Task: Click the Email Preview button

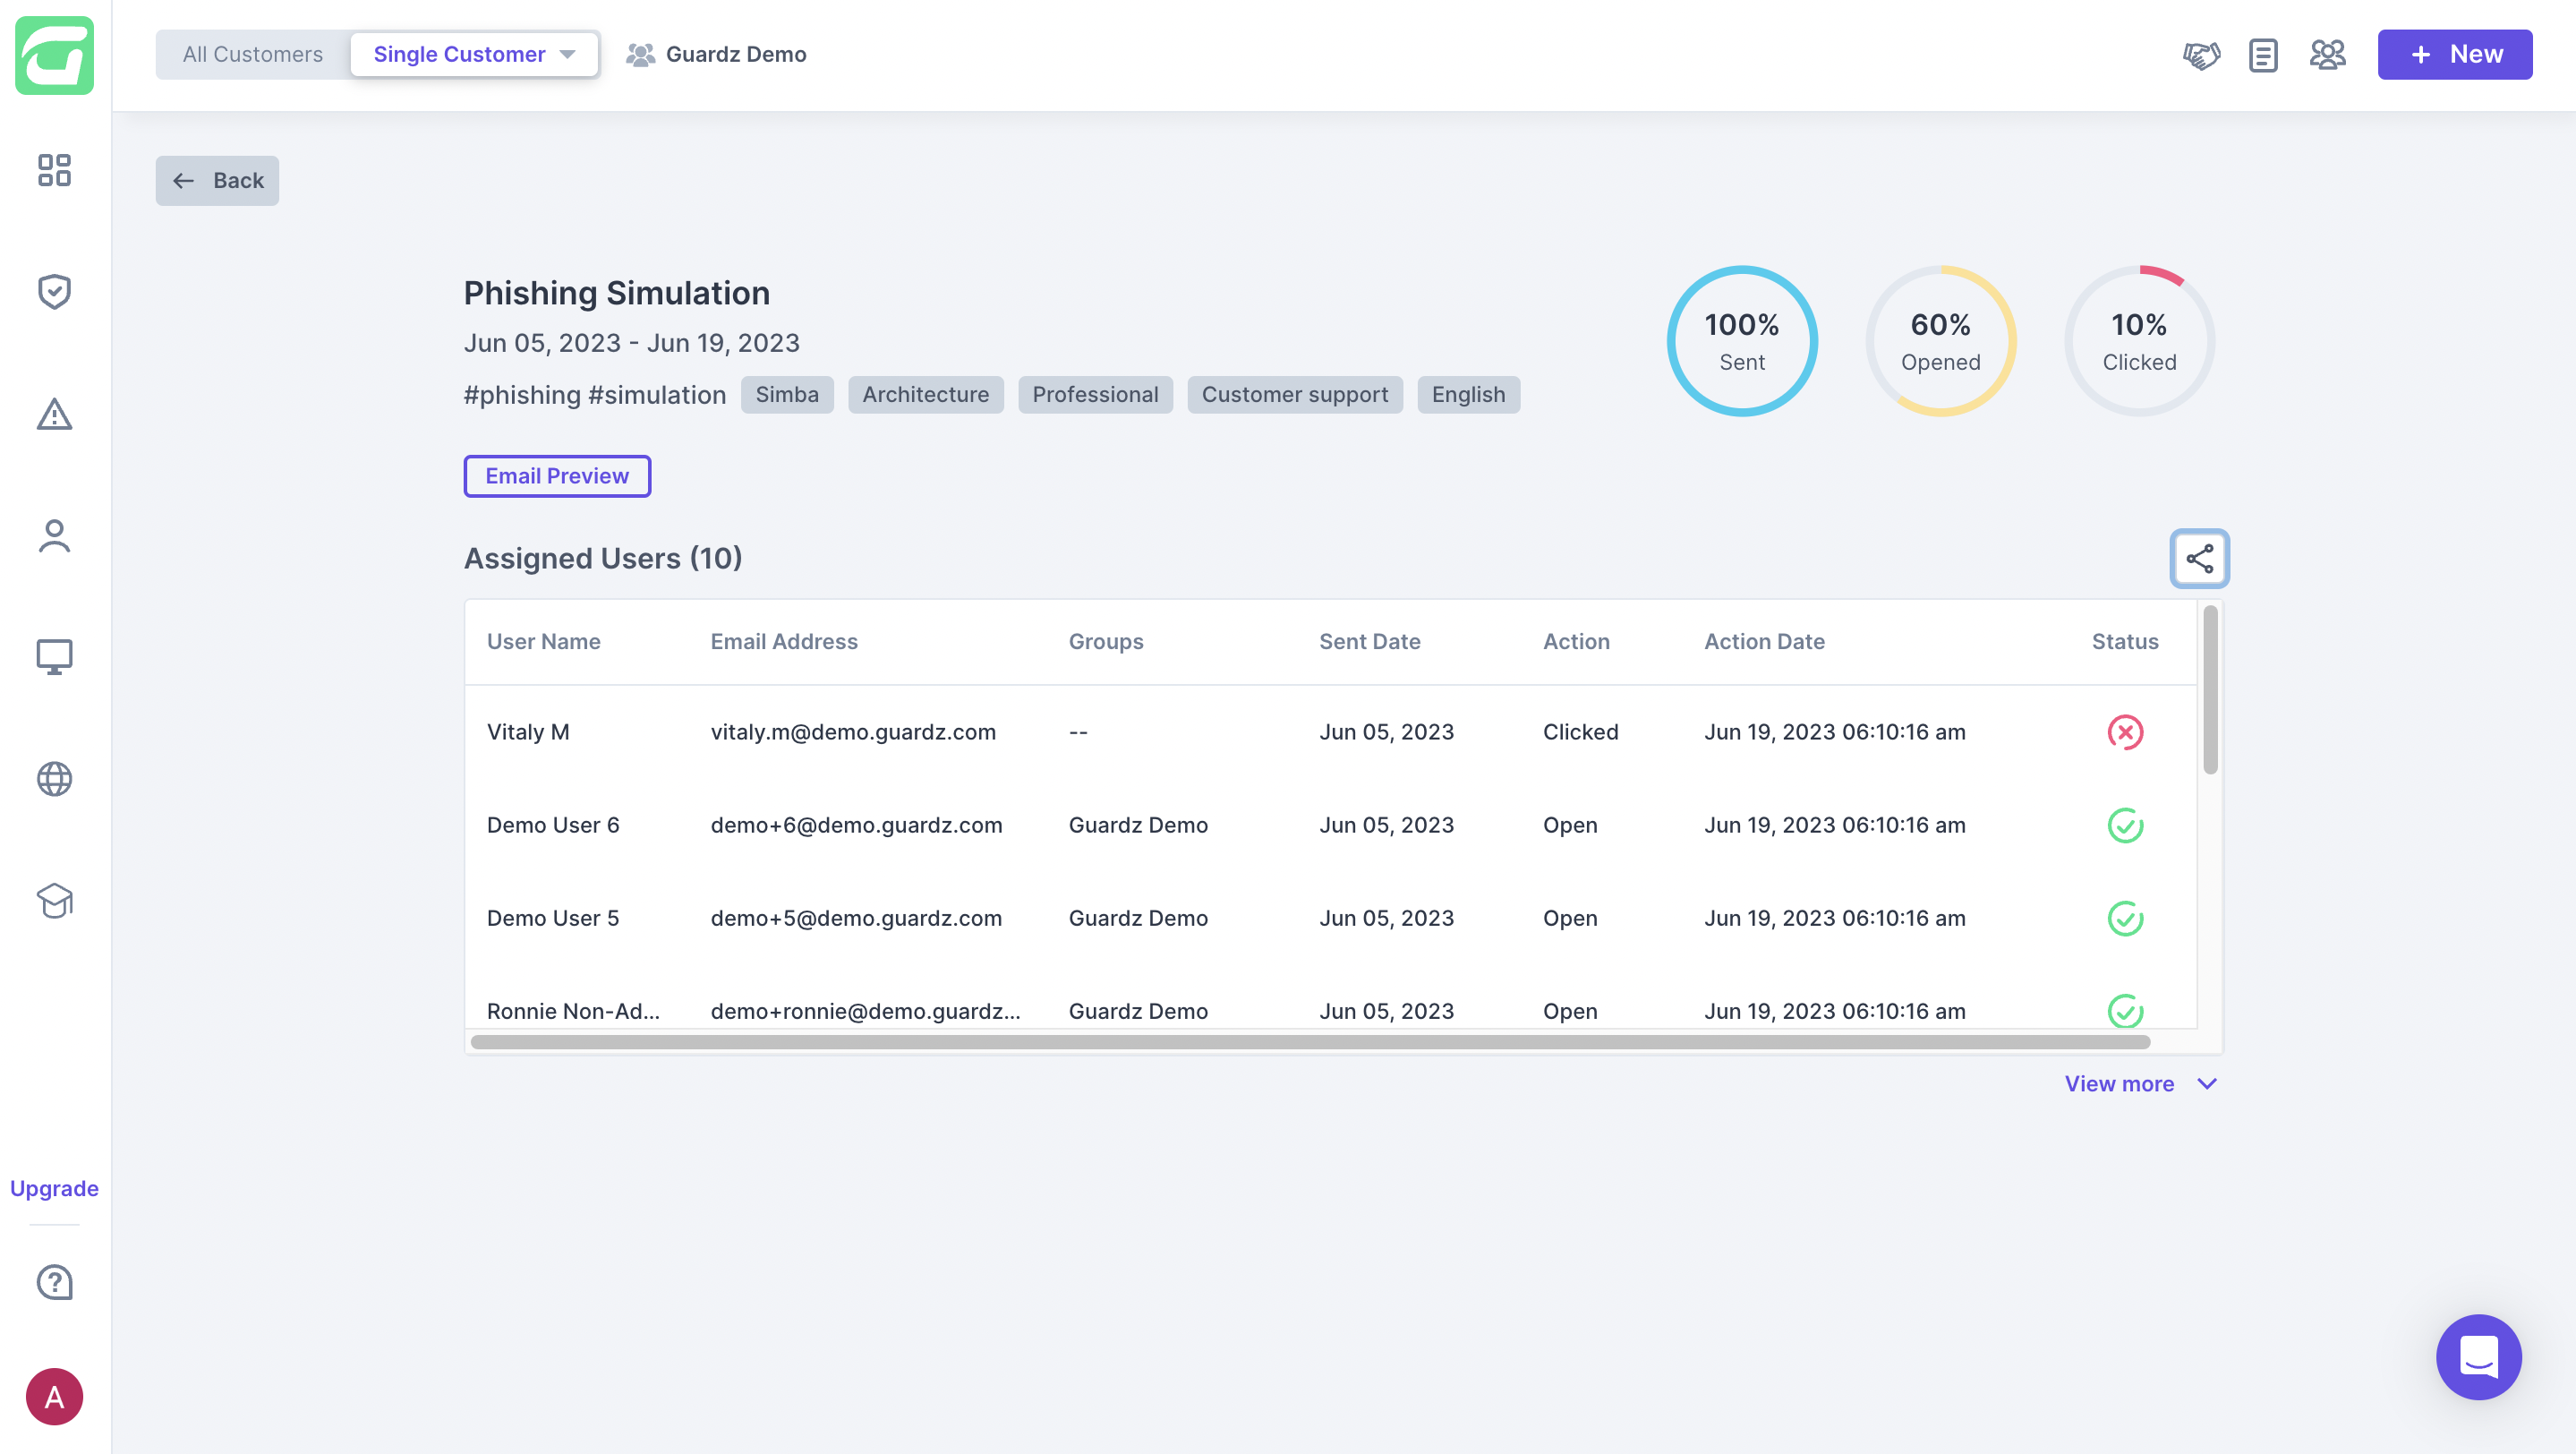Action: click(x=557, y=476)
